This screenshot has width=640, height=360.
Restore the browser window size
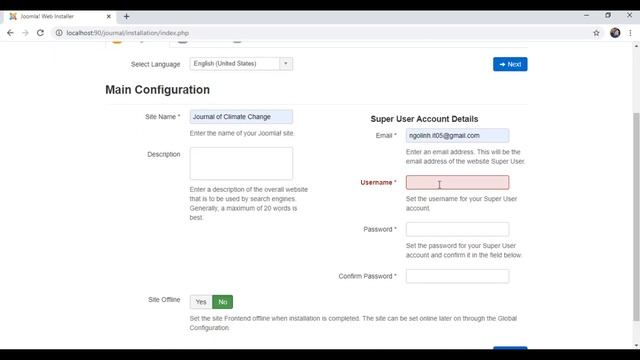click(608, 16)
